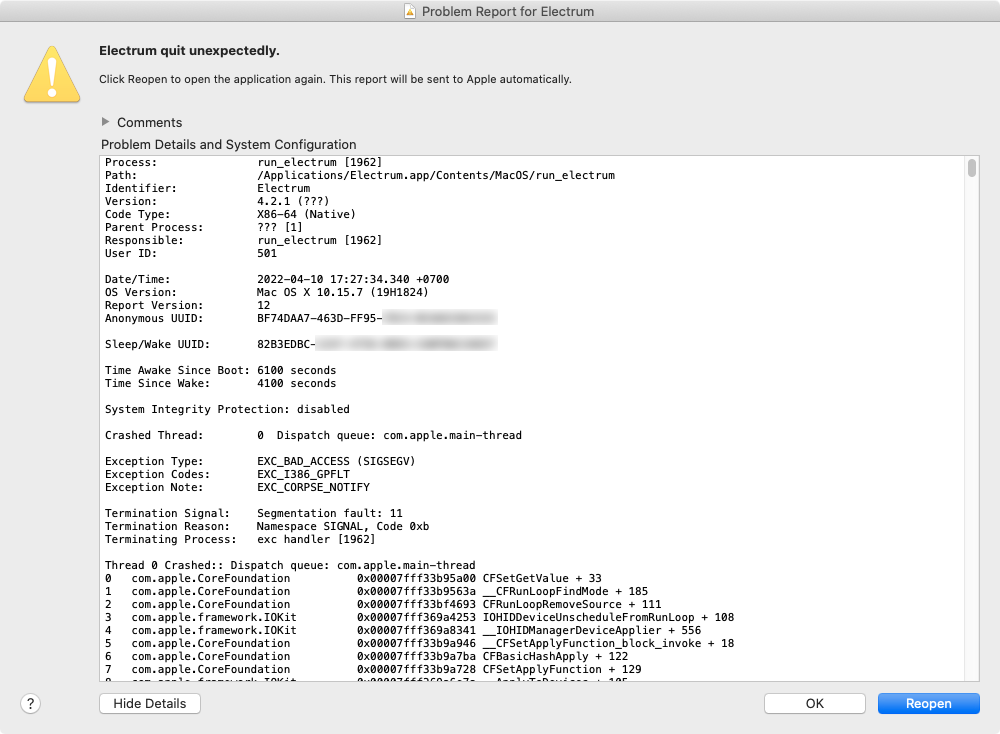The width and height of the screenshot is (1000, 734).
Task: Click the "Problem Report for Electrum" window title
Action: point(508,11)
